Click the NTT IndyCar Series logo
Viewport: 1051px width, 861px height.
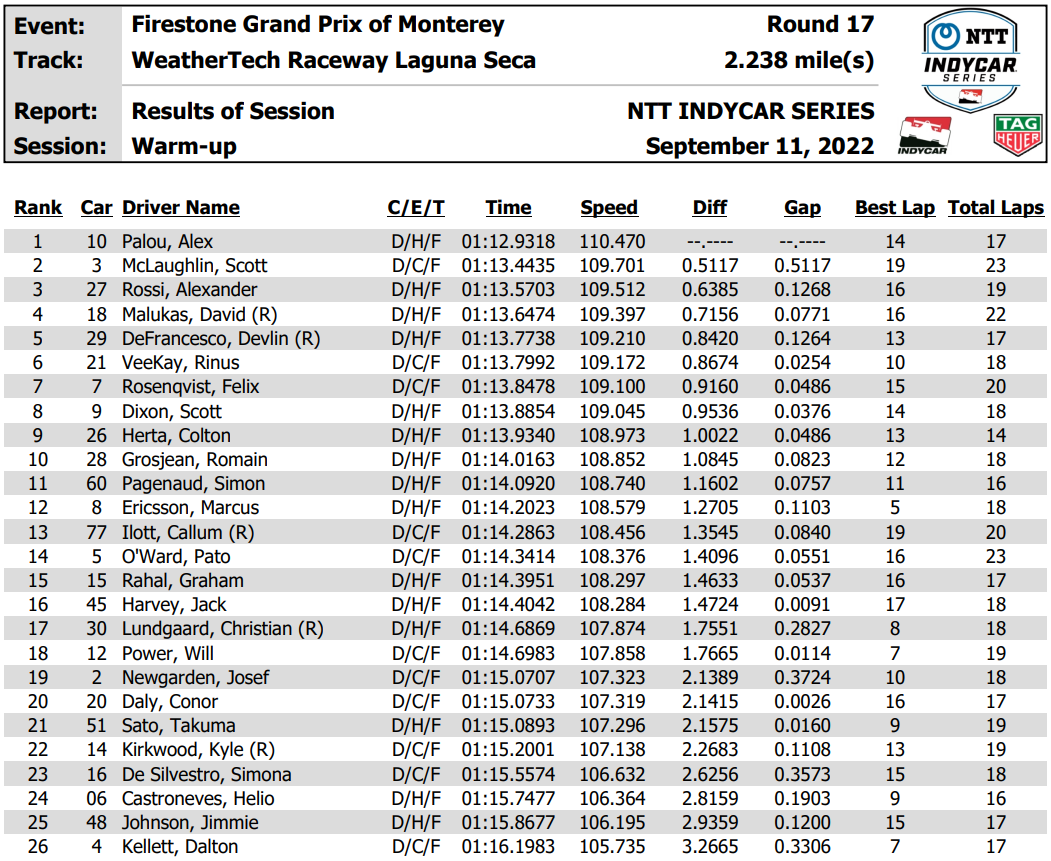tap(970, 61)
